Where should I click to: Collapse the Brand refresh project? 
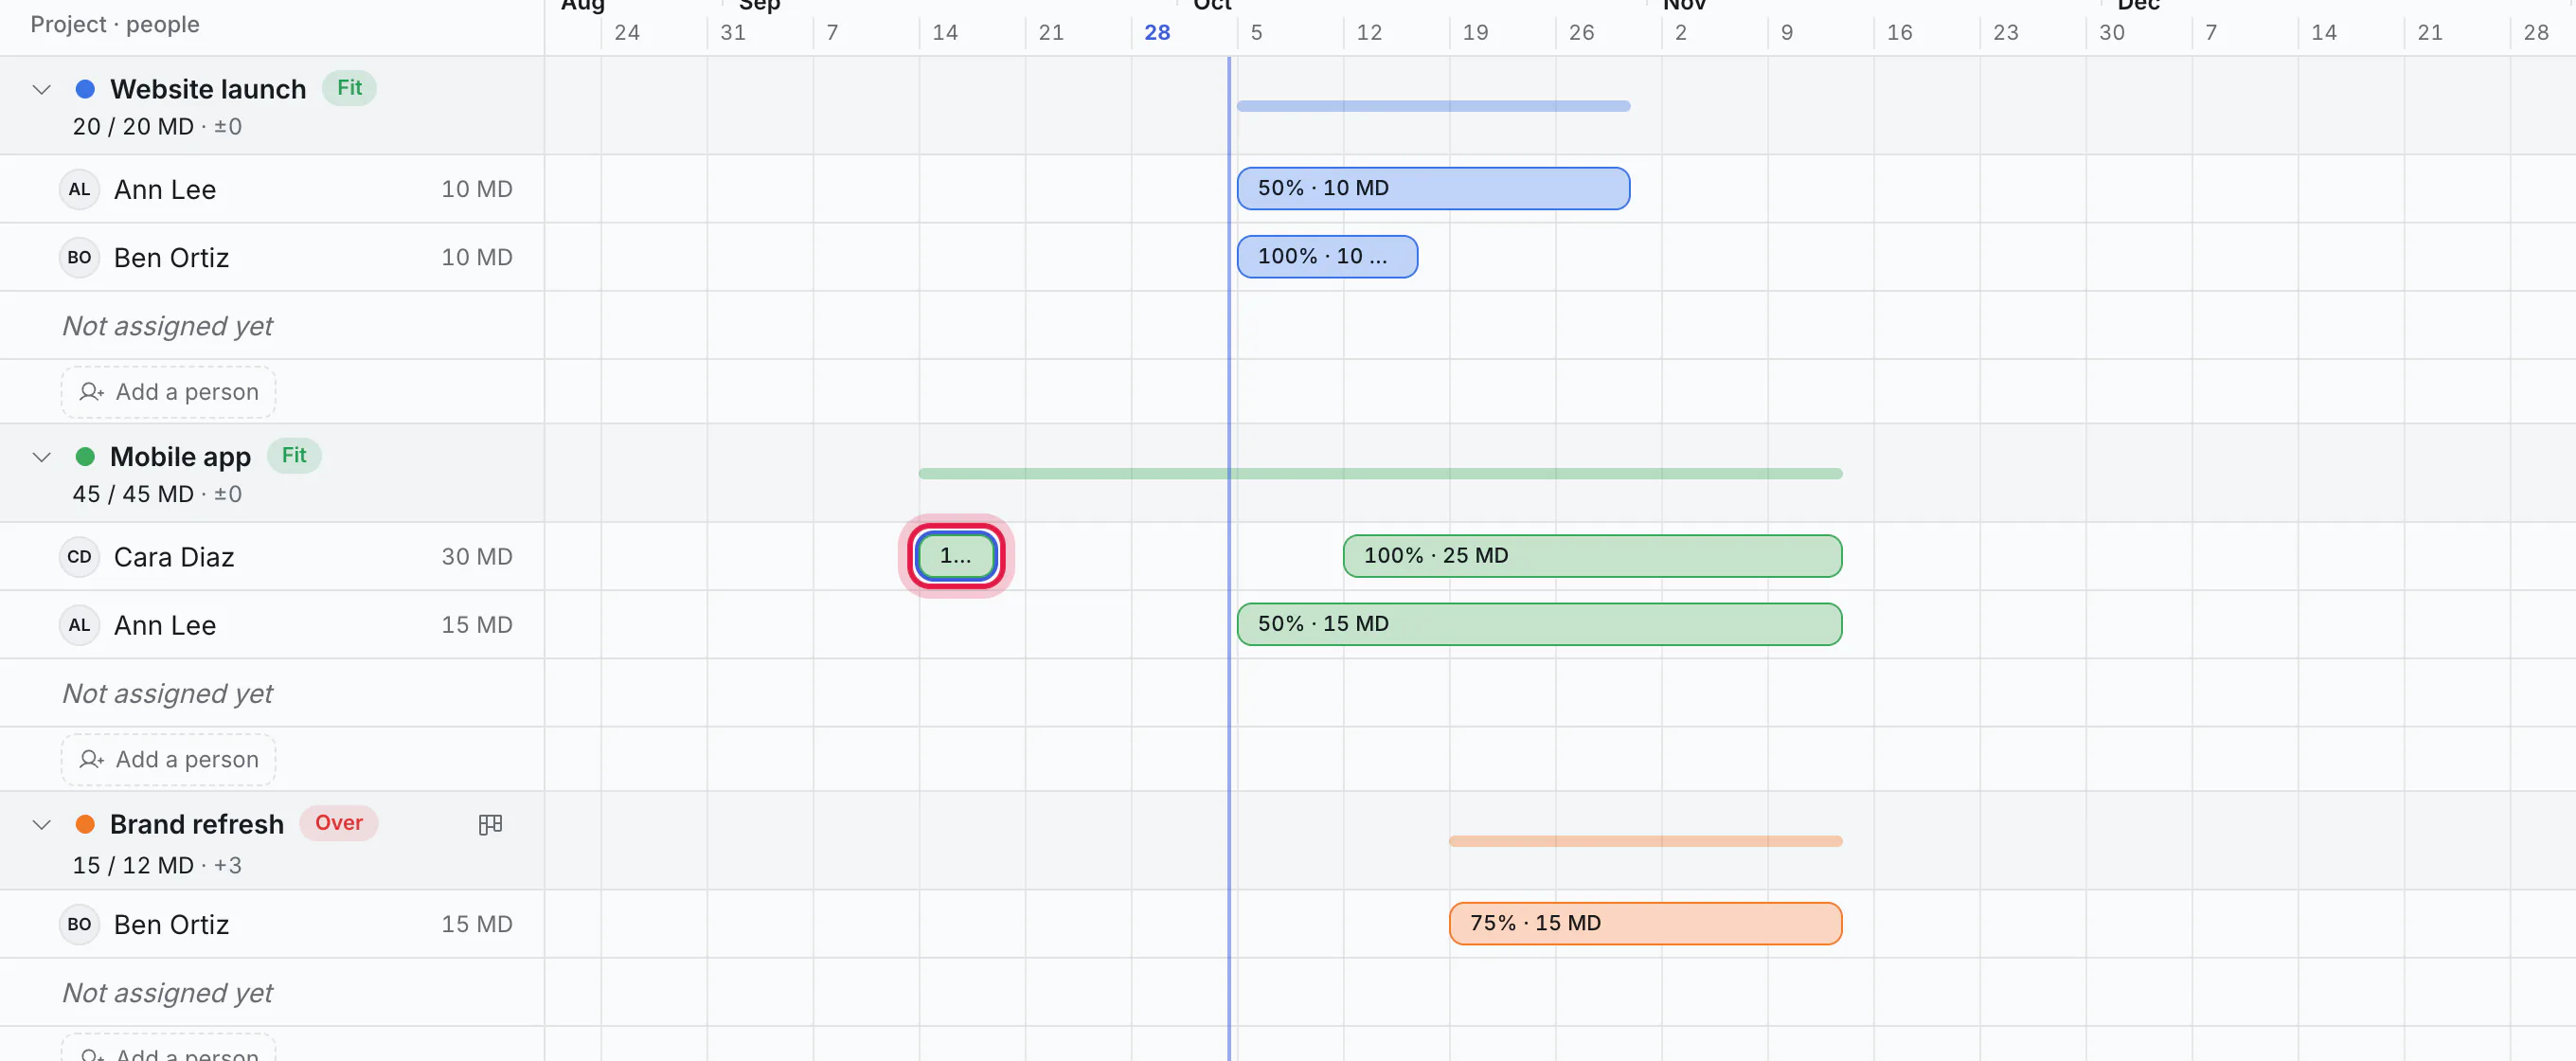[x=41, y=825]
